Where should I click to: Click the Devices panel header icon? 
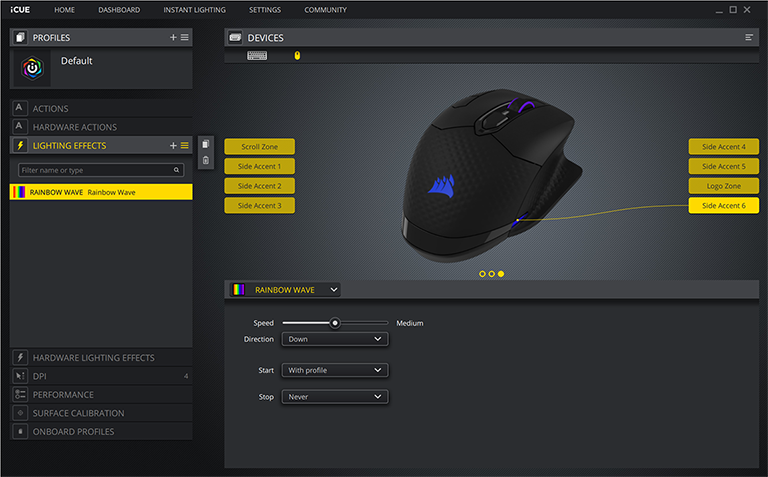(x=235, y=37)
